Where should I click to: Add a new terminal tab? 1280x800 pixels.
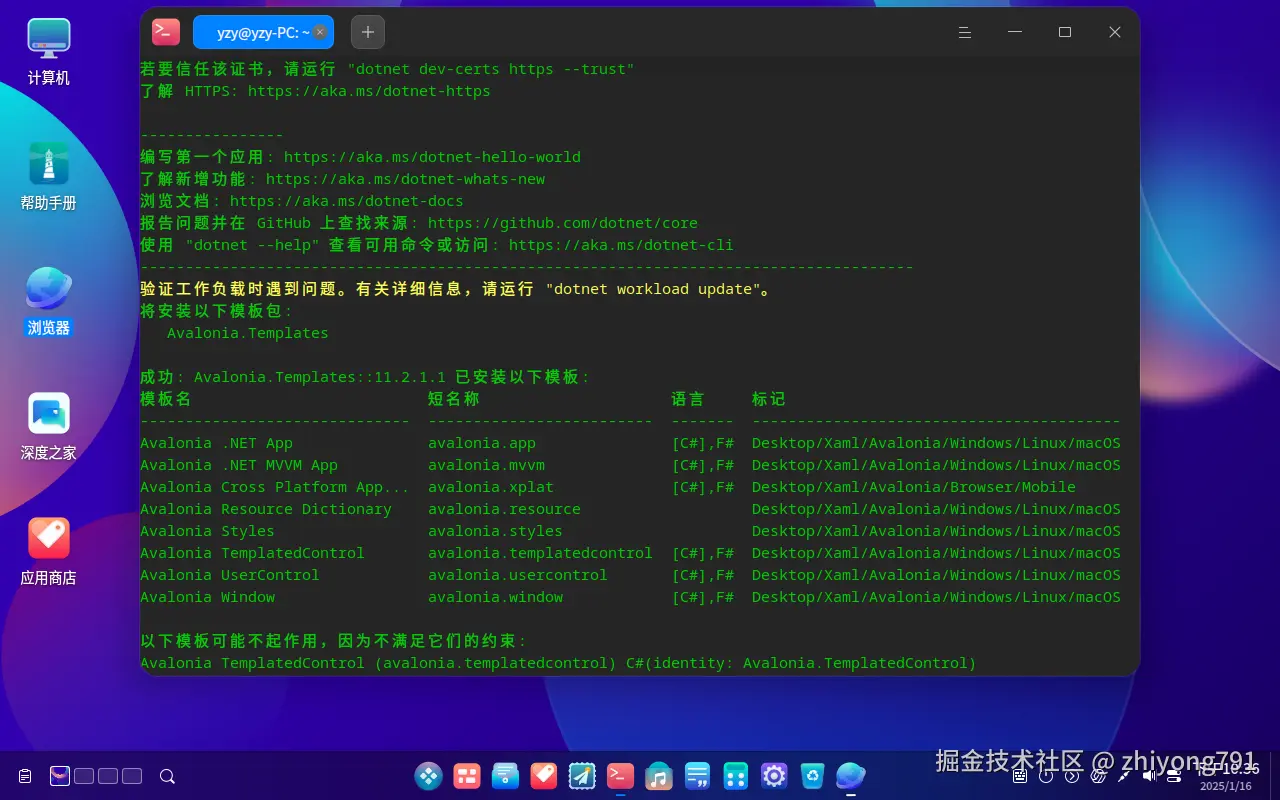[368, 32]
